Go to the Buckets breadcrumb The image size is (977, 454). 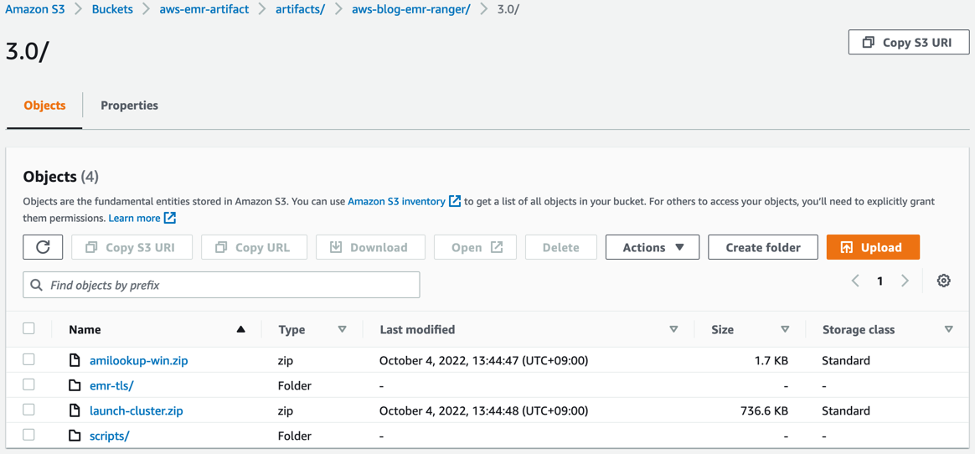coord(112,10)
